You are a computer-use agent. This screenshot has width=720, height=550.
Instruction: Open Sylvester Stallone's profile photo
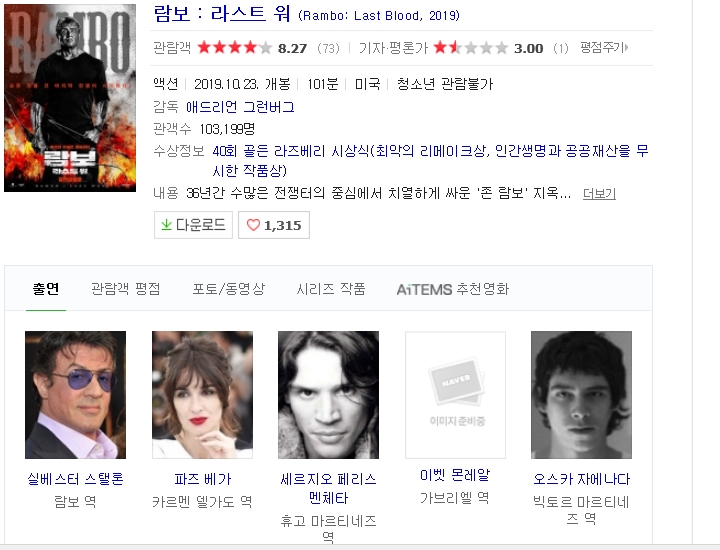pyautogui.click(x=75, y=395)
